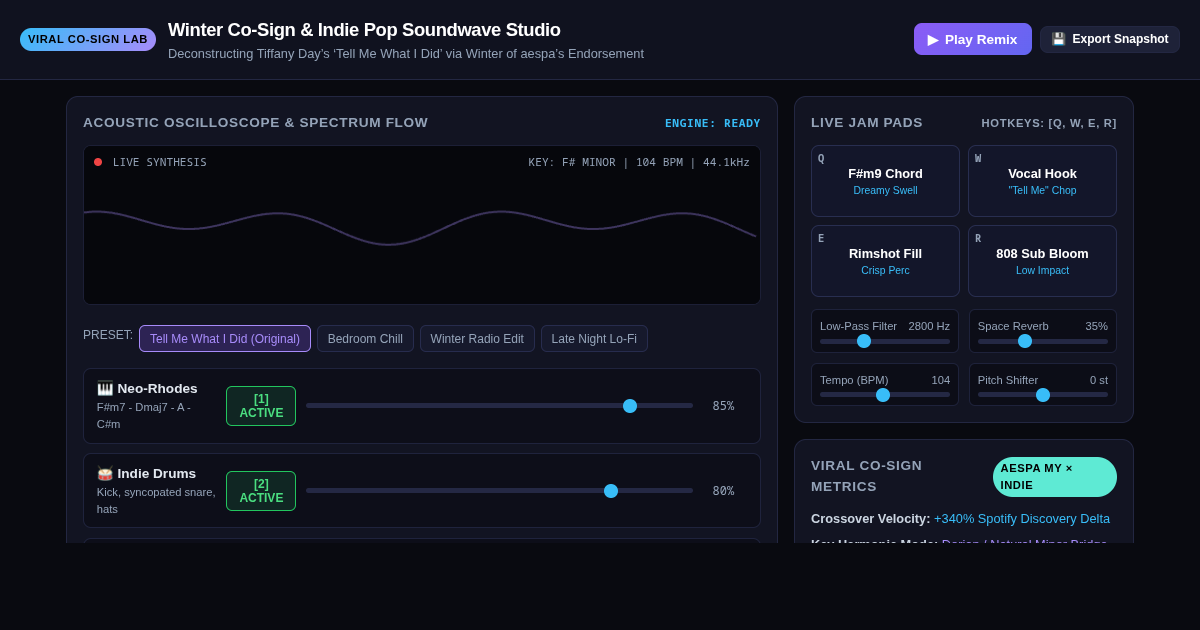Viewport: 1200px width, 630px height.
Task: Click the 85% Neo-Rhodes level value
Action: pos(723,406)
